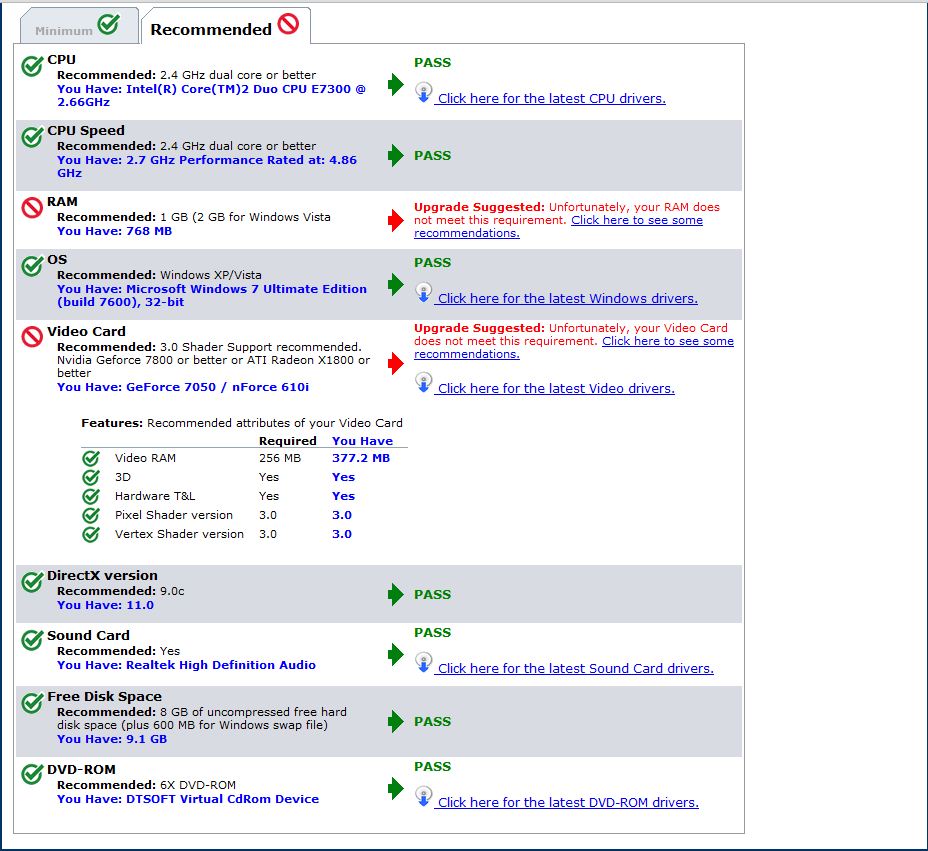Click 'You Have: Intel(R) Core(TM)2 Duo CPU' text
The height and width of the screenshot is (851, 928).
point(211,95)
